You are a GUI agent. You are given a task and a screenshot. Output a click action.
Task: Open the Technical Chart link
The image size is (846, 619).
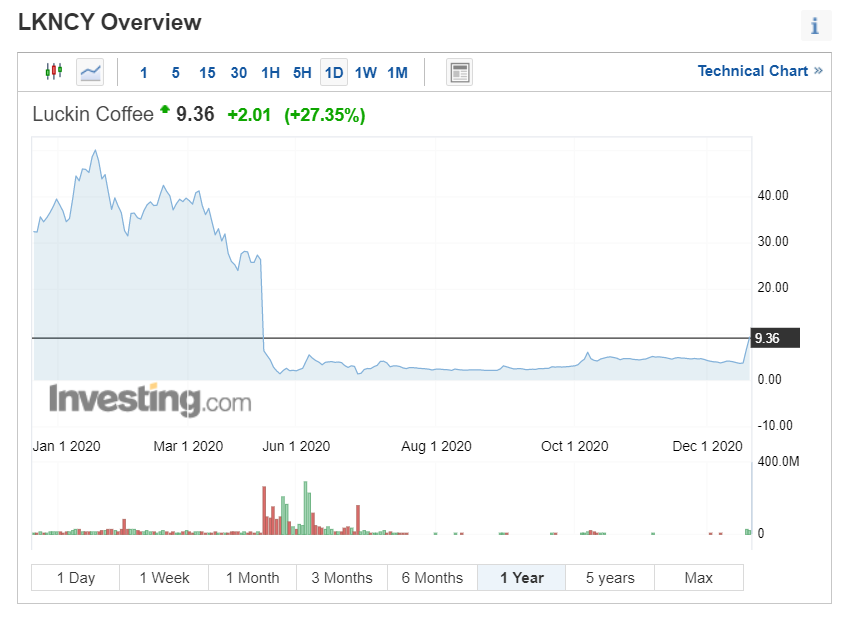[x=760, y=71]
